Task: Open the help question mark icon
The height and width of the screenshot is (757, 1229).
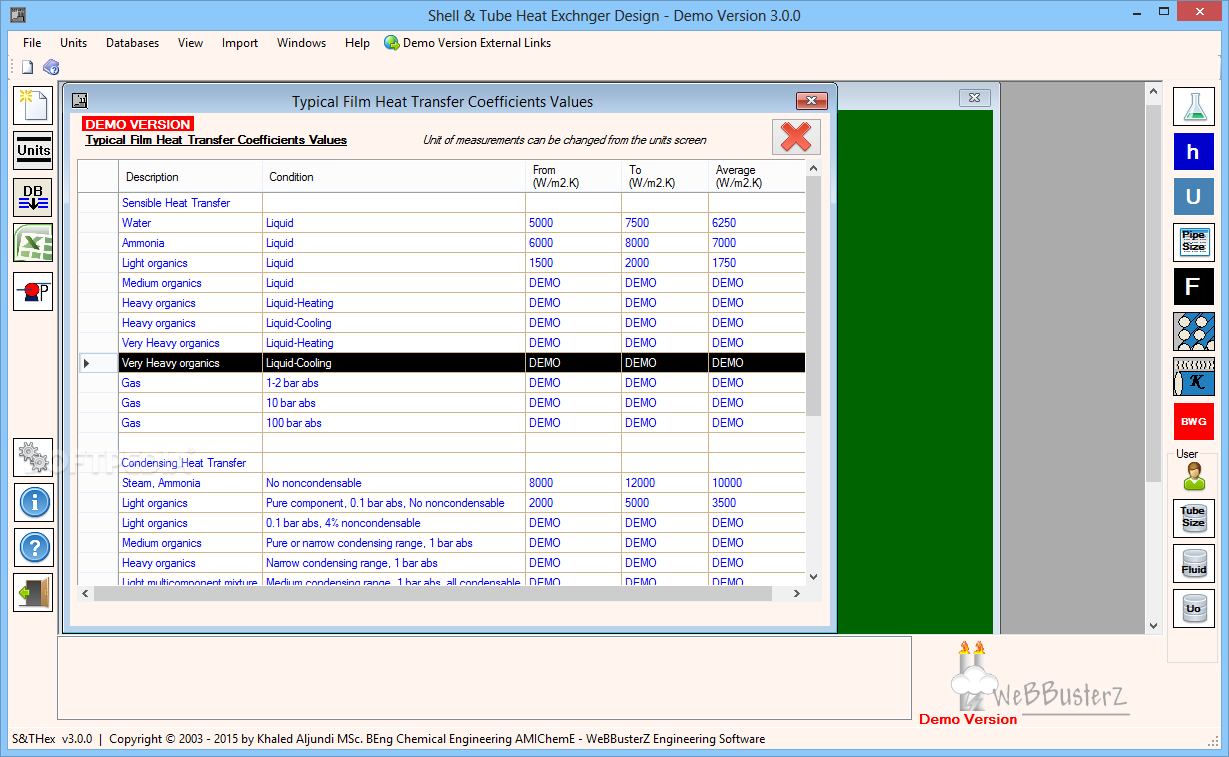Action: pyautogui.click(x=33, y=547)
